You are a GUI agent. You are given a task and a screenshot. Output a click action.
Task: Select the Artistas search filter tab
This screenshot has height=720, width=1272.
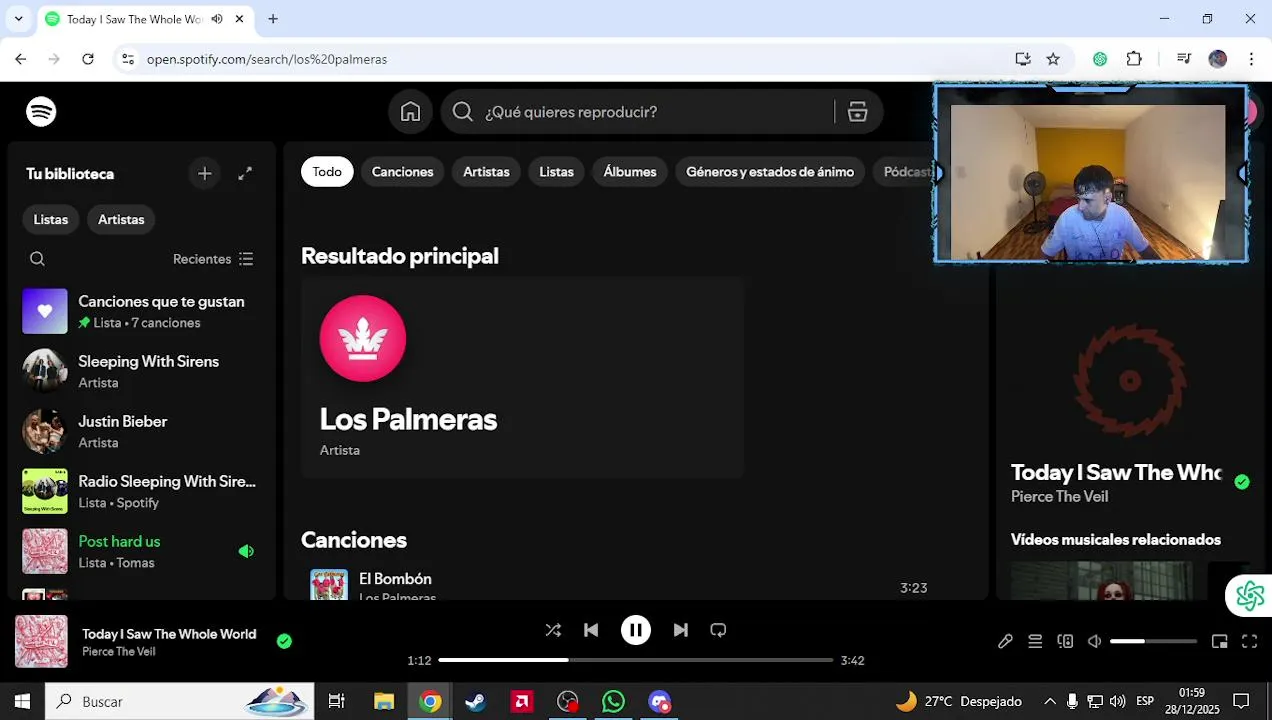(x=486, y=172)
